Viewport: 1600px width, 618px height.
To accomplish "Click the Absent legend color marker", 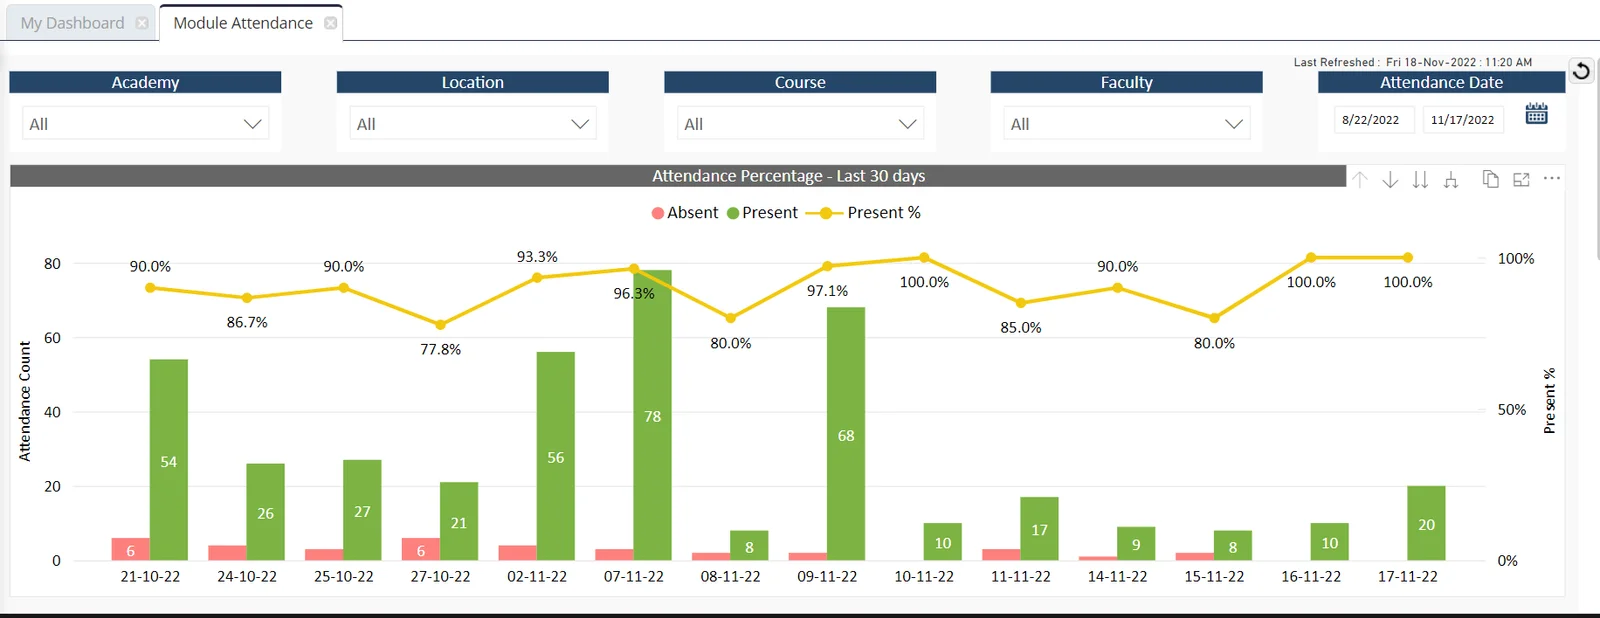I will (x=657, y=213).
